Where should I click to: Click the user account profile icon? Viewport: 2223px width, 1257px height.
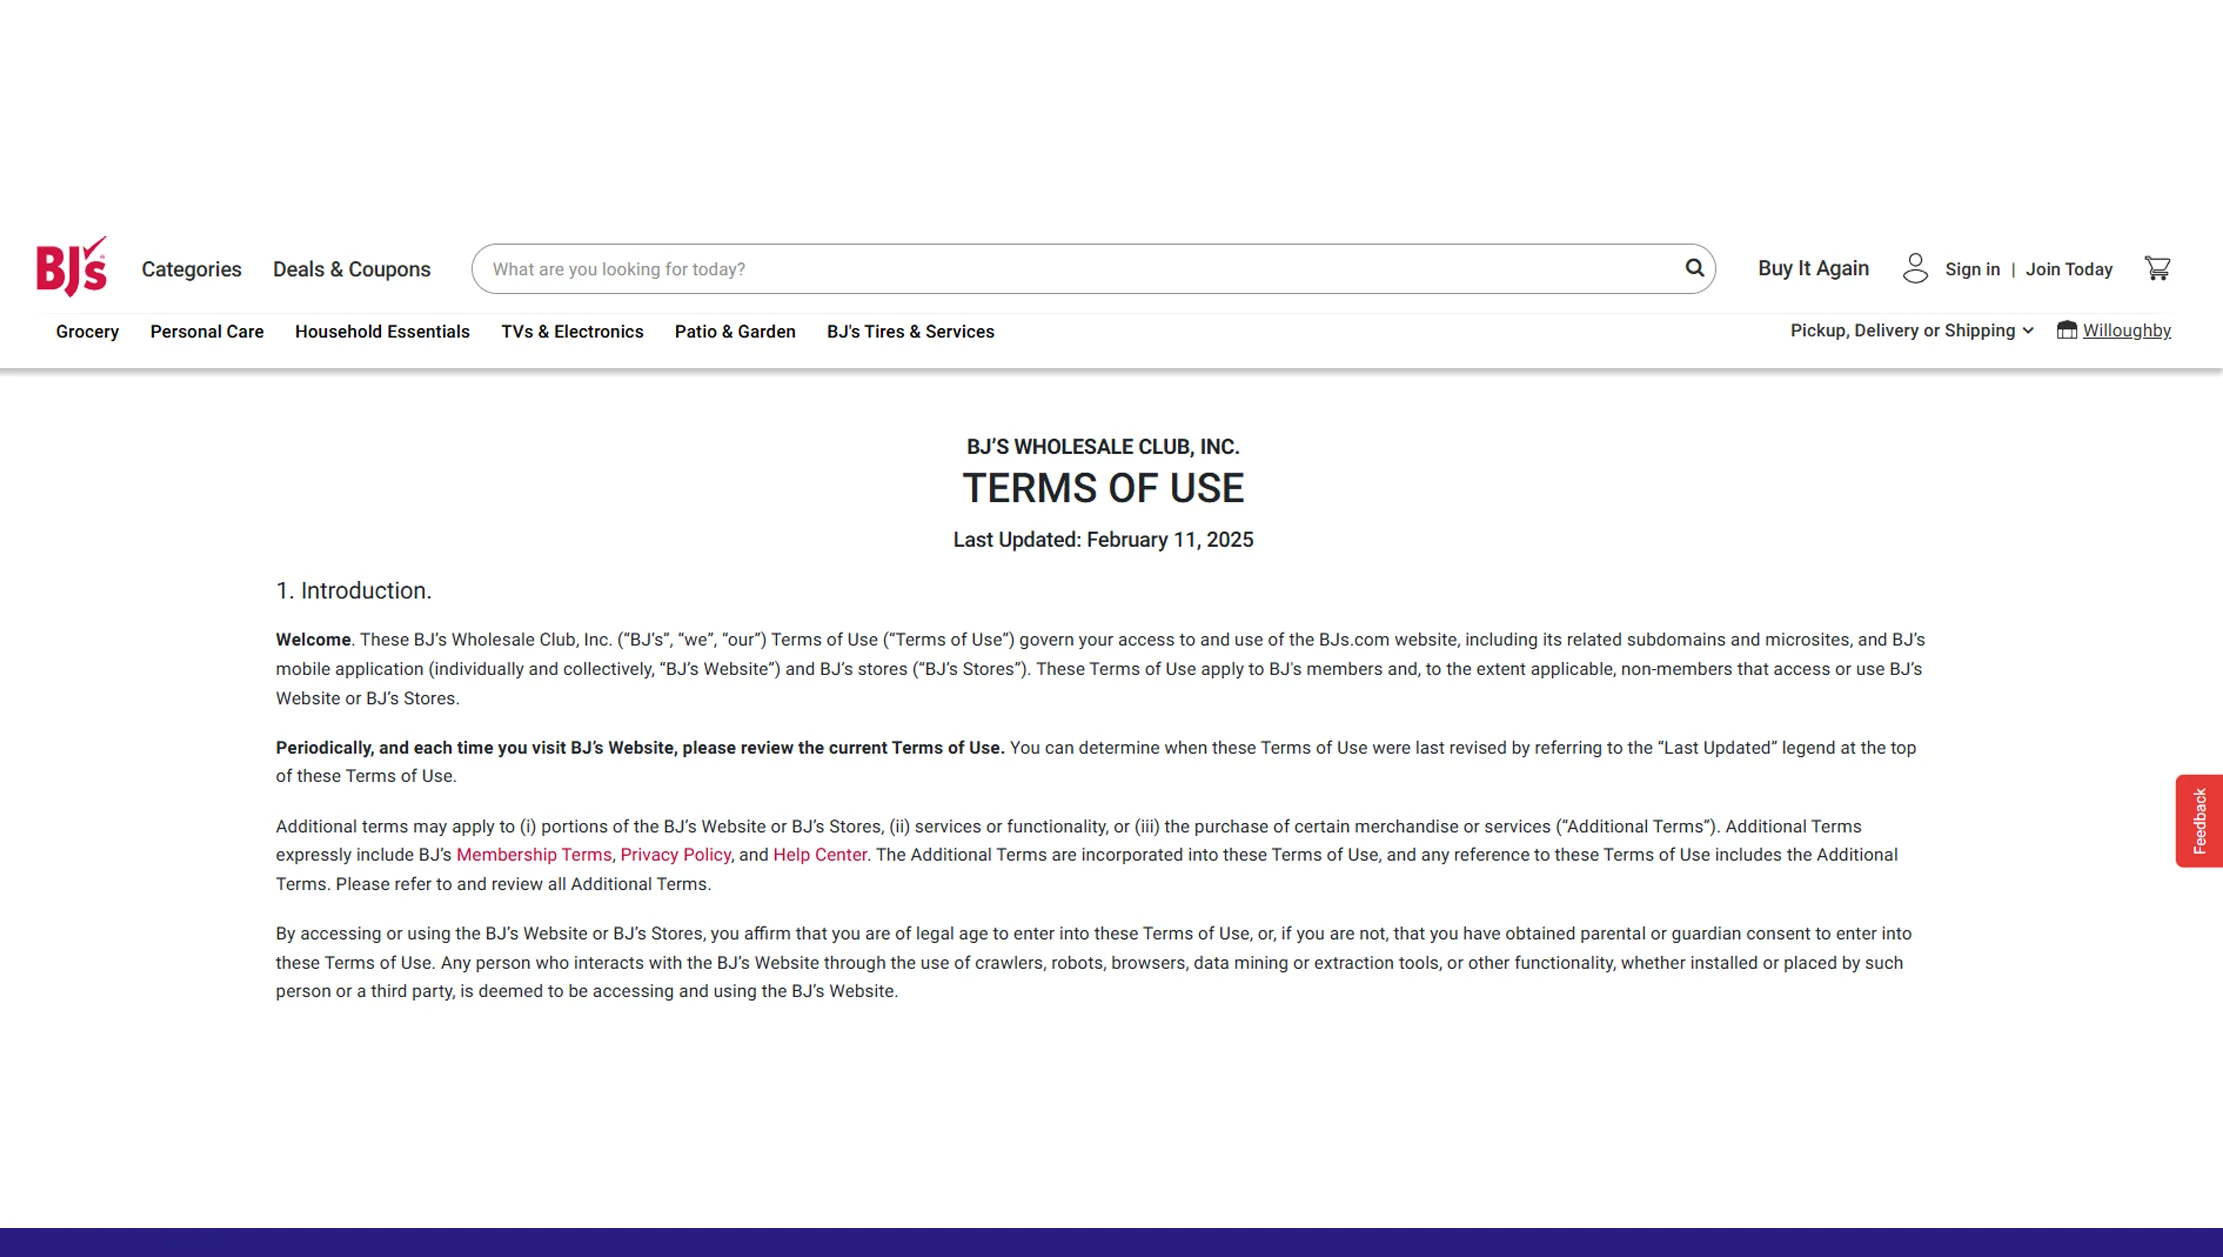1915,268
